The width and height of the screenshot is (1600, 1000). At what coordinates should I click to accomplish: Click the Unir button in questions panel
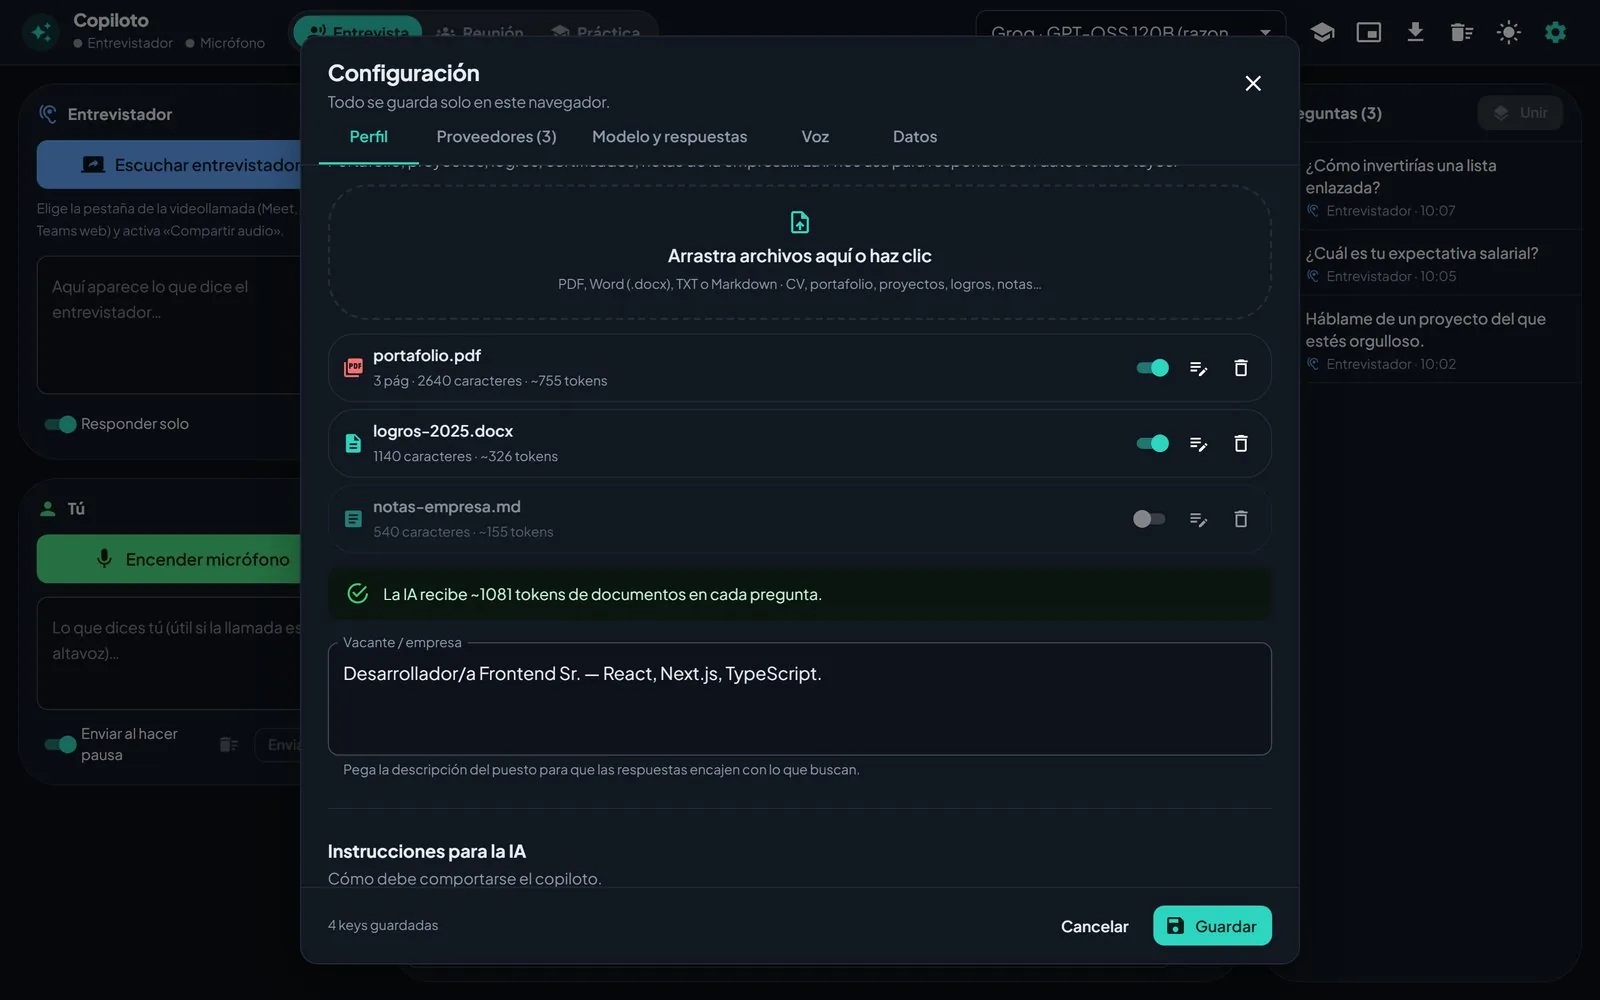coord(1520,113)
